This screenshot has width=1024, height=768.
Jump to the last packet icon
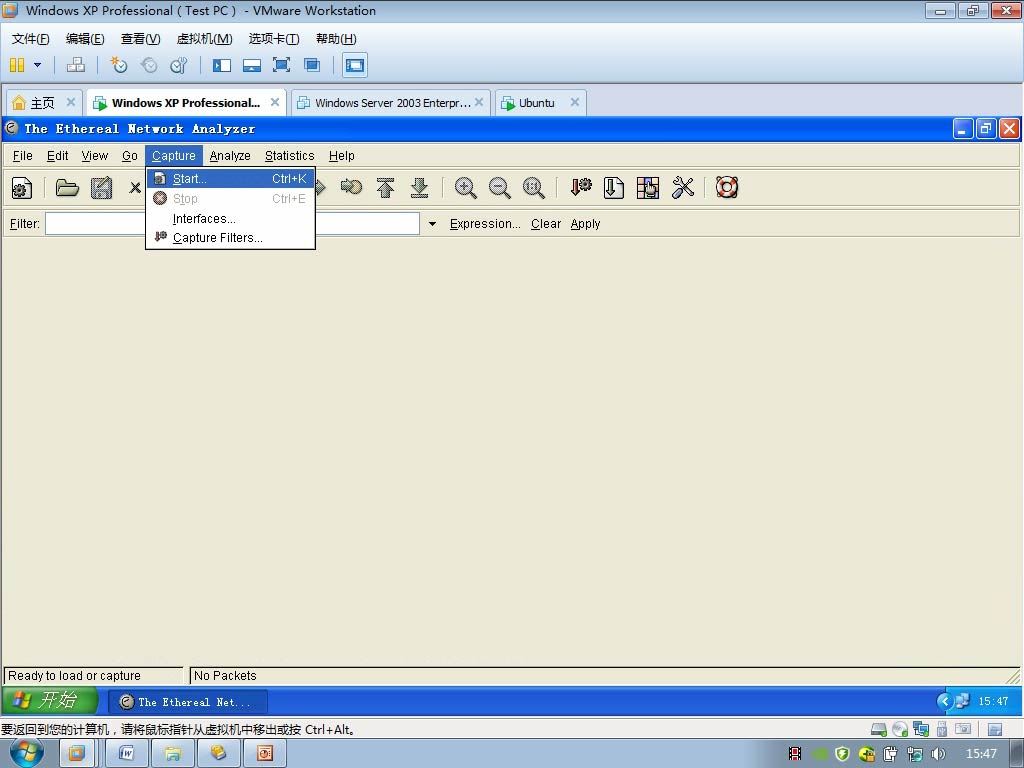click(x=419, y=188)
